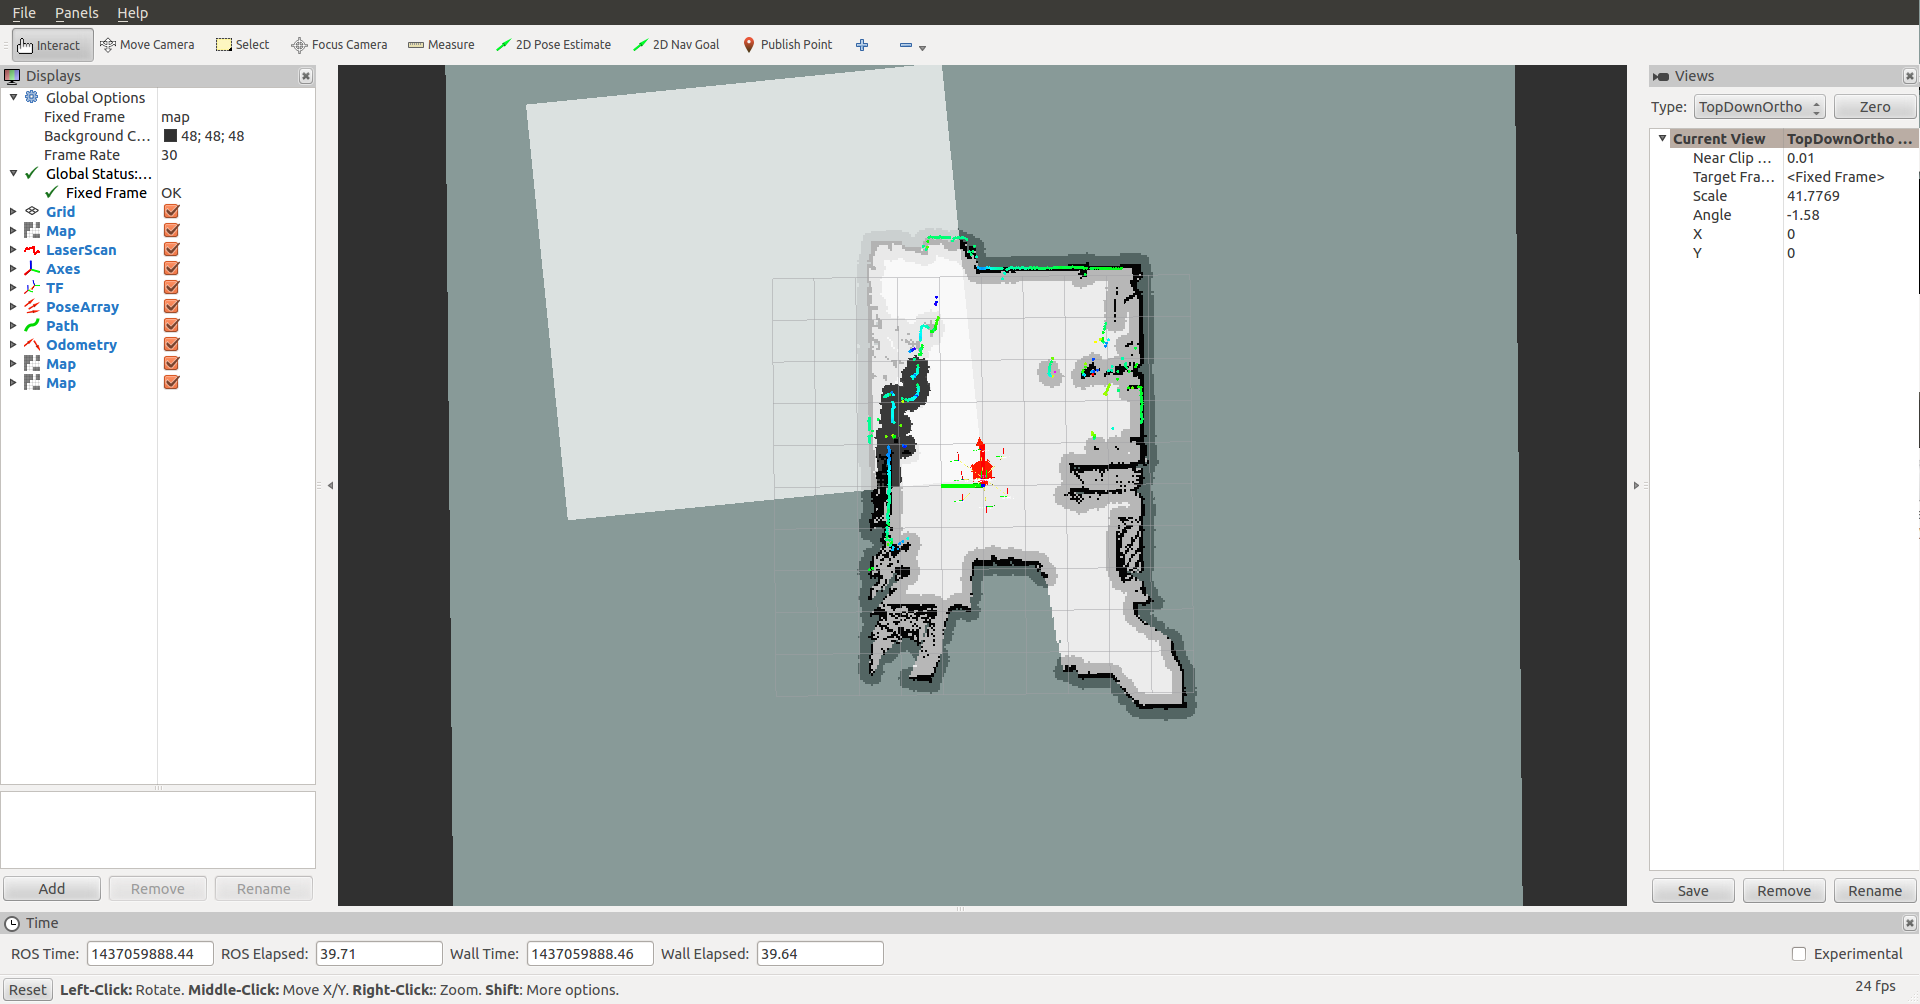Click the Grid display icon

[x=32, y=211]
